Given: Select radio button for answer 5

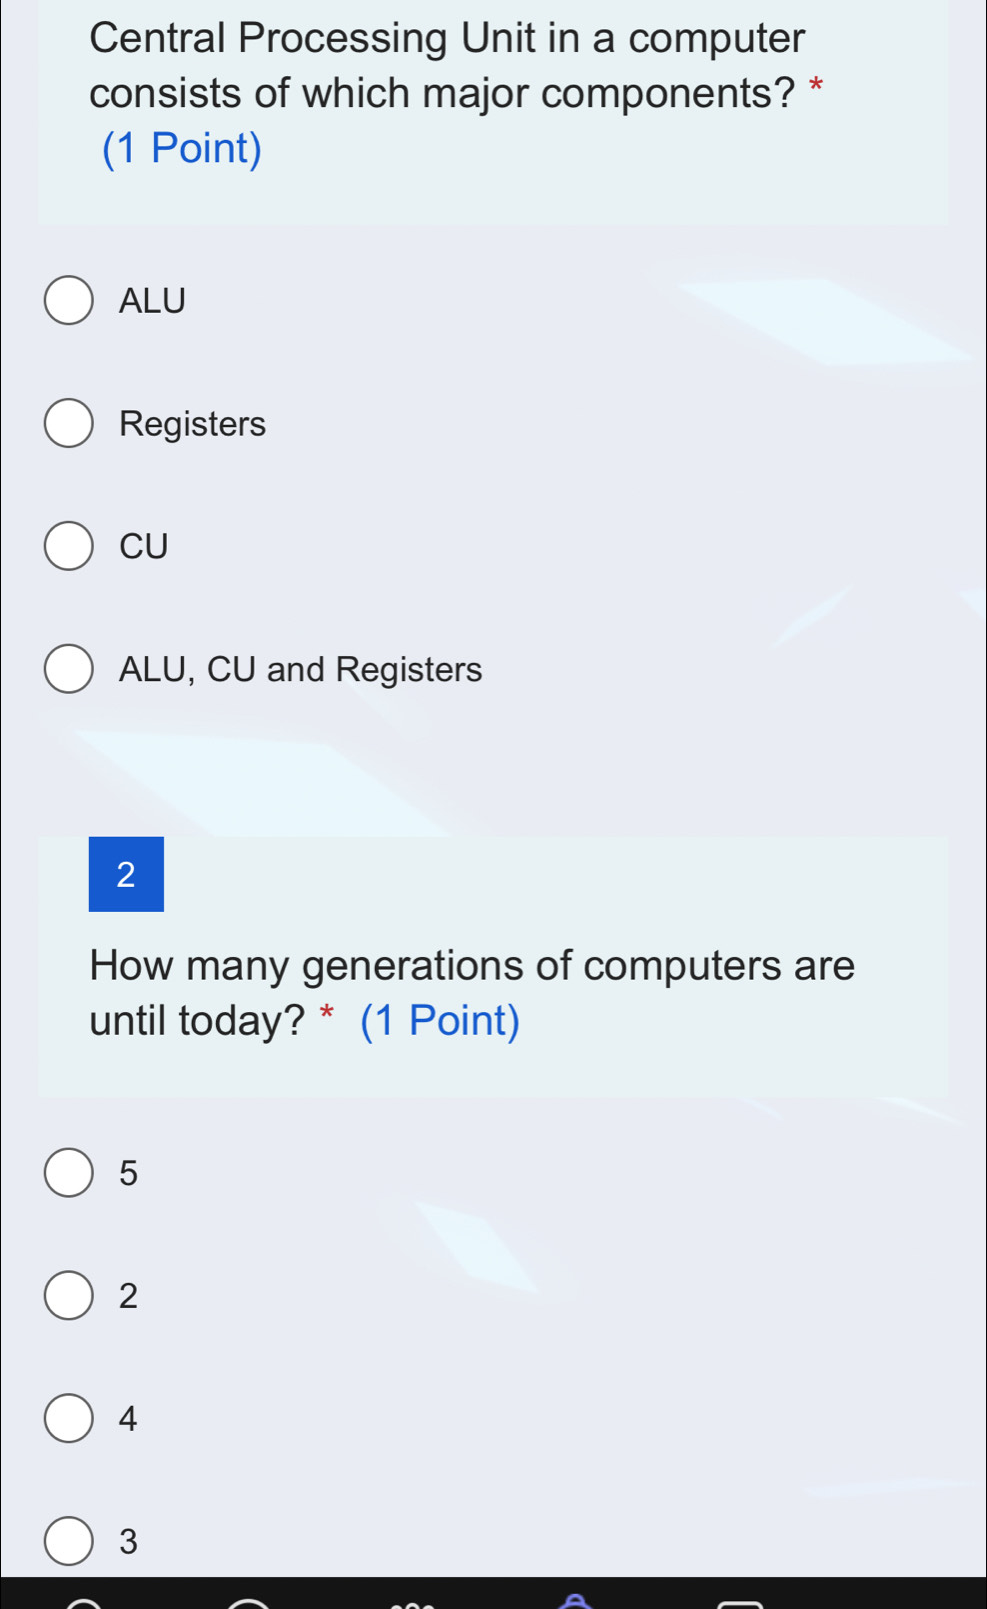Looking at the screenshot, I should coord(69,1173).
